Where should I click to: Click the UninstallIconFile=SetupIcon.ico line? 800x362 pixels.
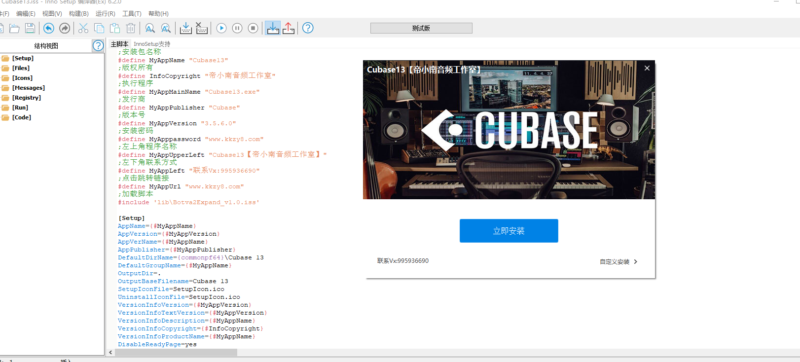tap(179, 297)
